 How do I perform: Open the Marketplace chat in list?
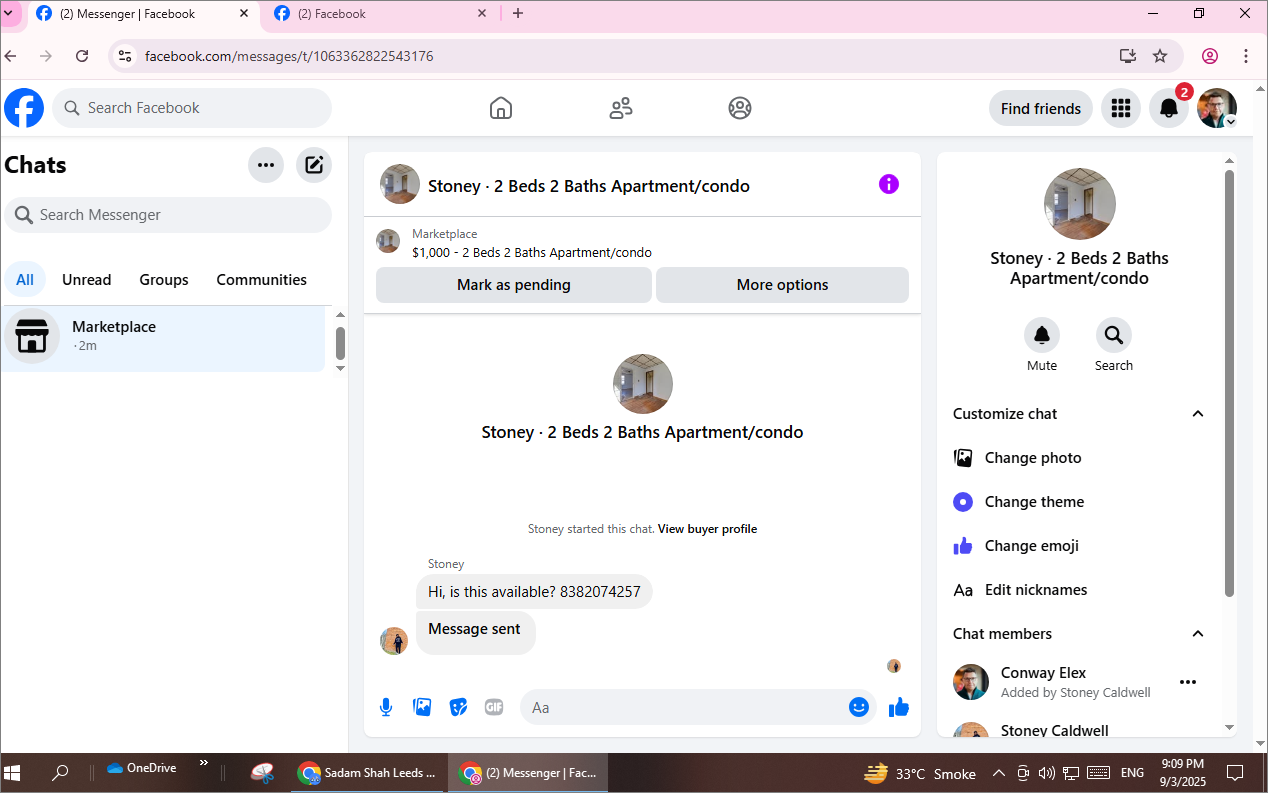(x=164, y=338)
